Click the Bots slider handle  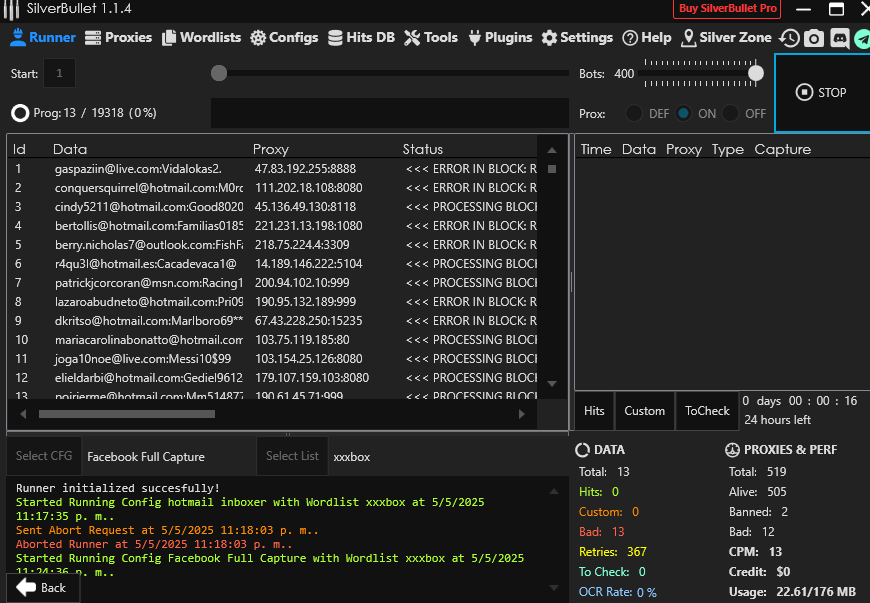coord(756,73)
